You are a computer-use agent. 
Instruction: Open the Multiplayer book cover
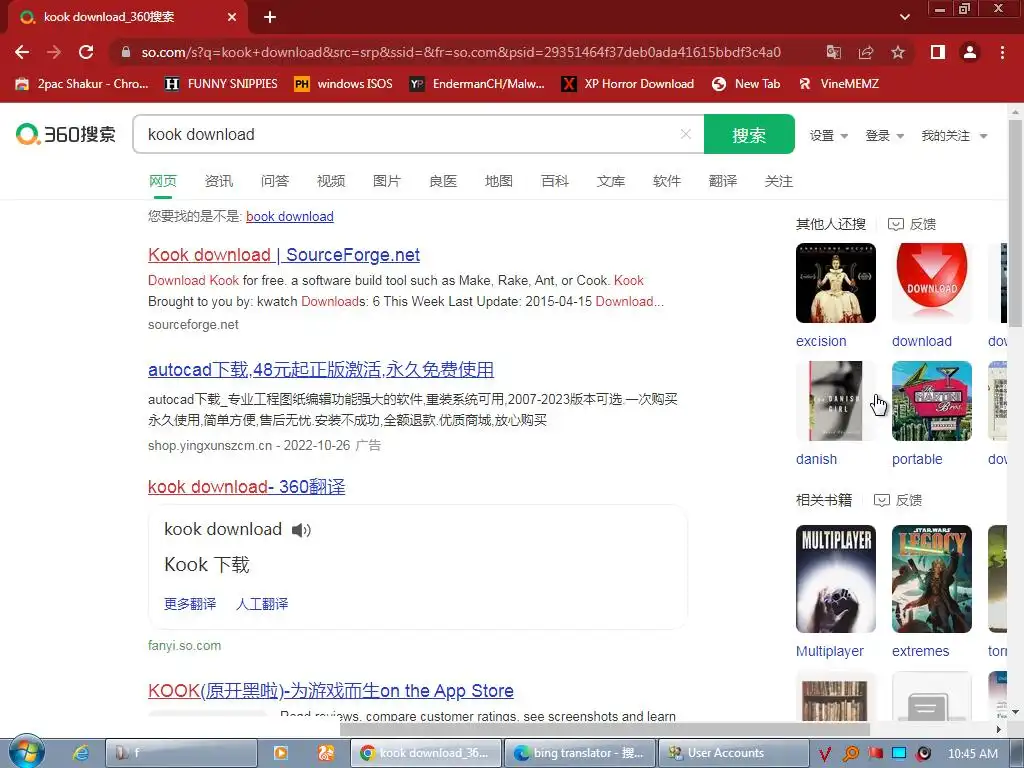836,579
